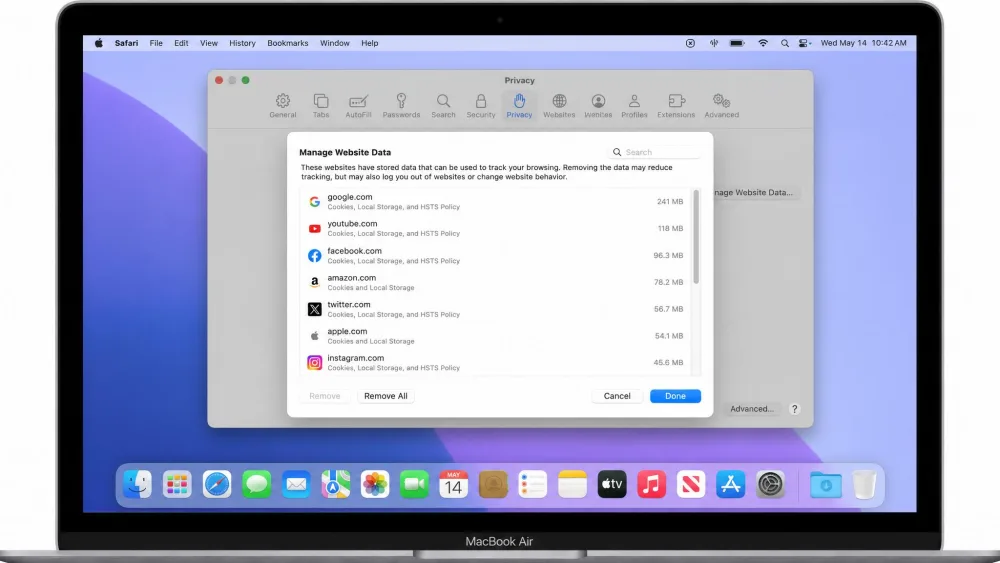Open Safari from the Dock
Screen dimensions: 1000x563
(x=217, y=485)
